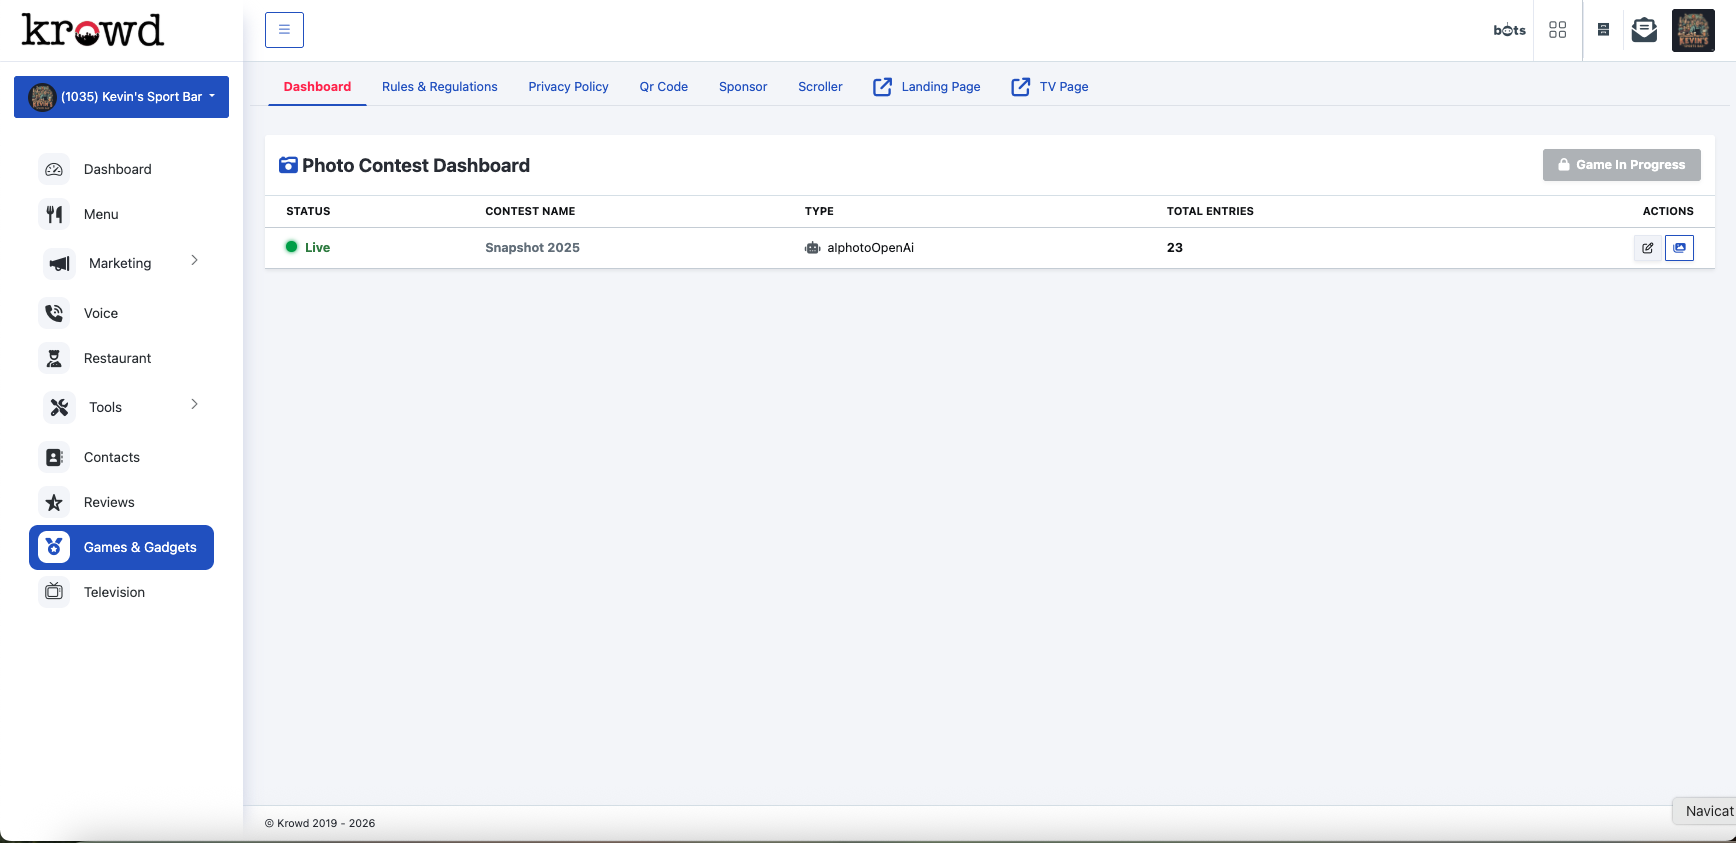Open the TV Page external link
Image resolution: width=1736 pixels, height=843 pixels.
tap(1050, 87)
